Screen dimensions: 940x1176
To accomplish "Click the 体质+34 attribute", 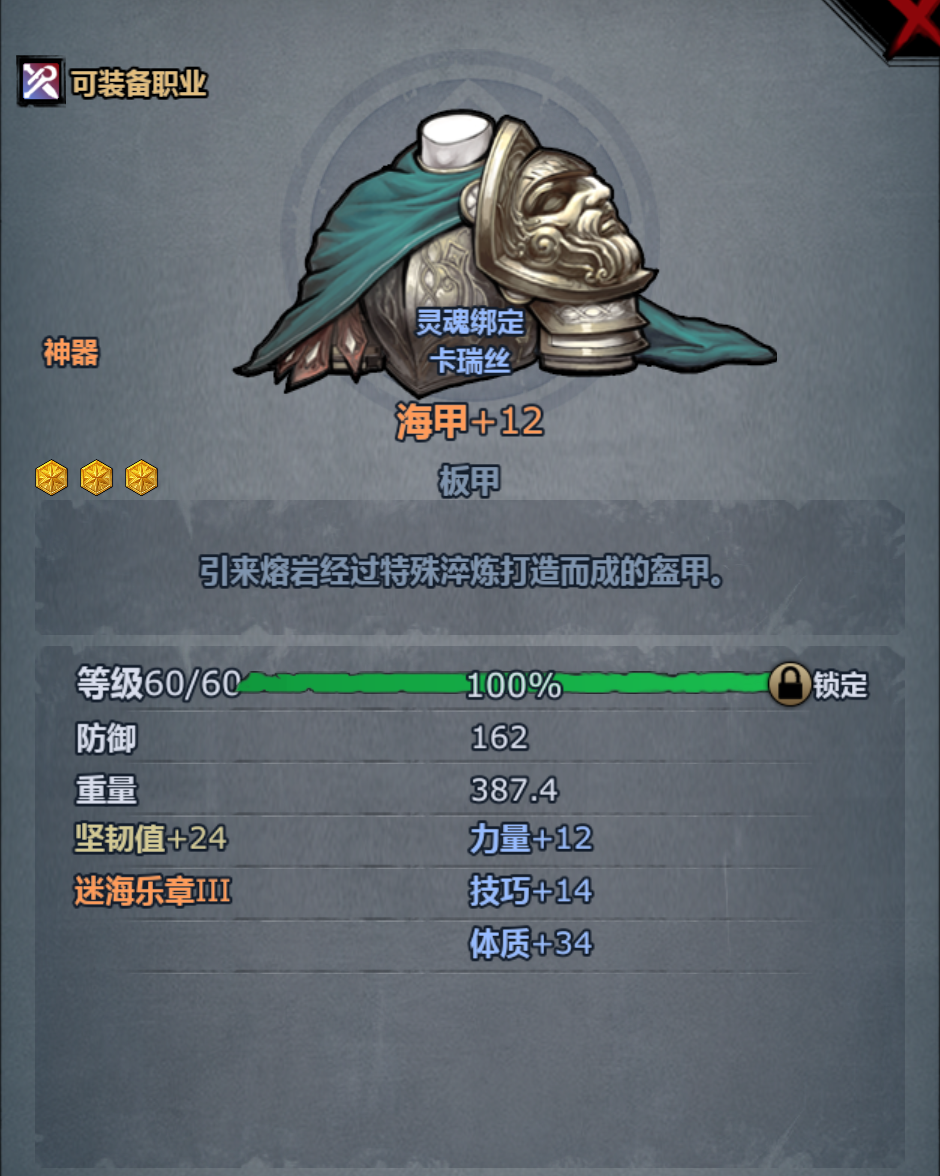I will tap(531, 944).
